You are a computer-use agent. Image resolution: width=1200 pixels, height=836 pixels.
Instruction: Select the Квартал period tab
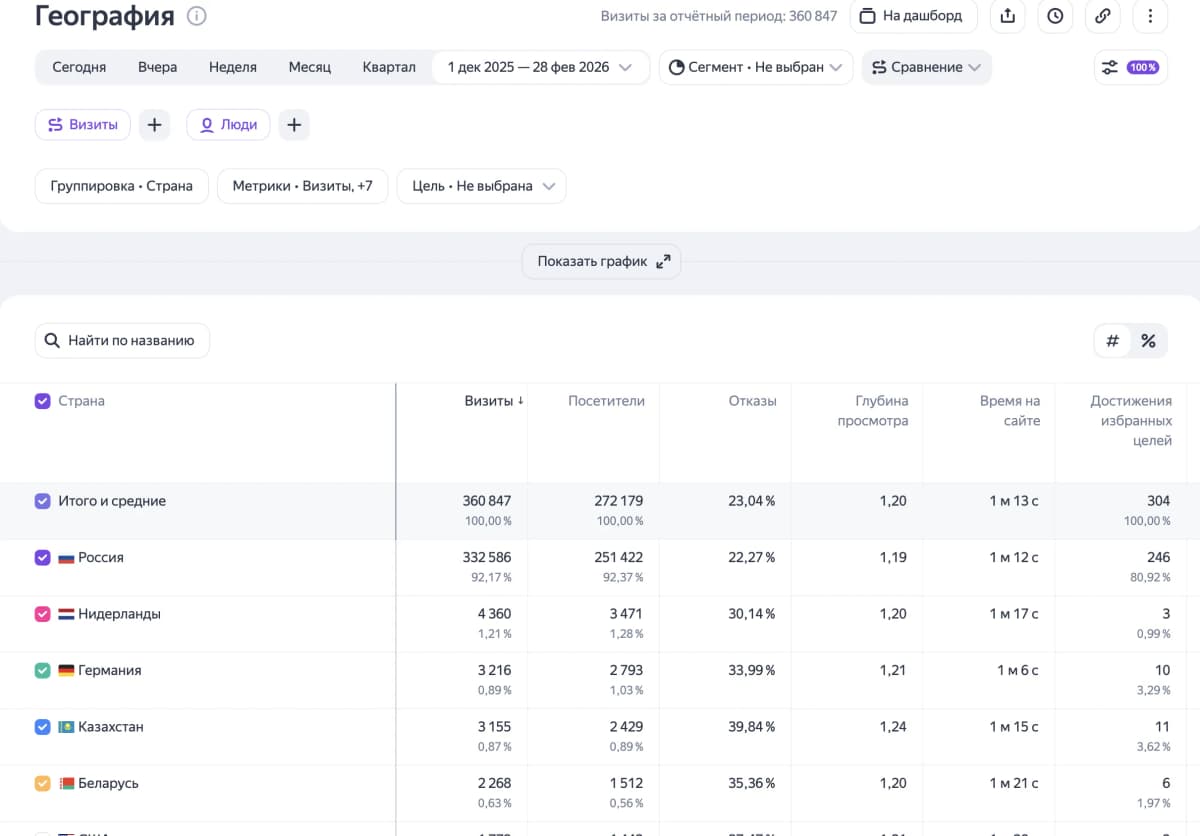pyautogui.click(x=389, y=66)
